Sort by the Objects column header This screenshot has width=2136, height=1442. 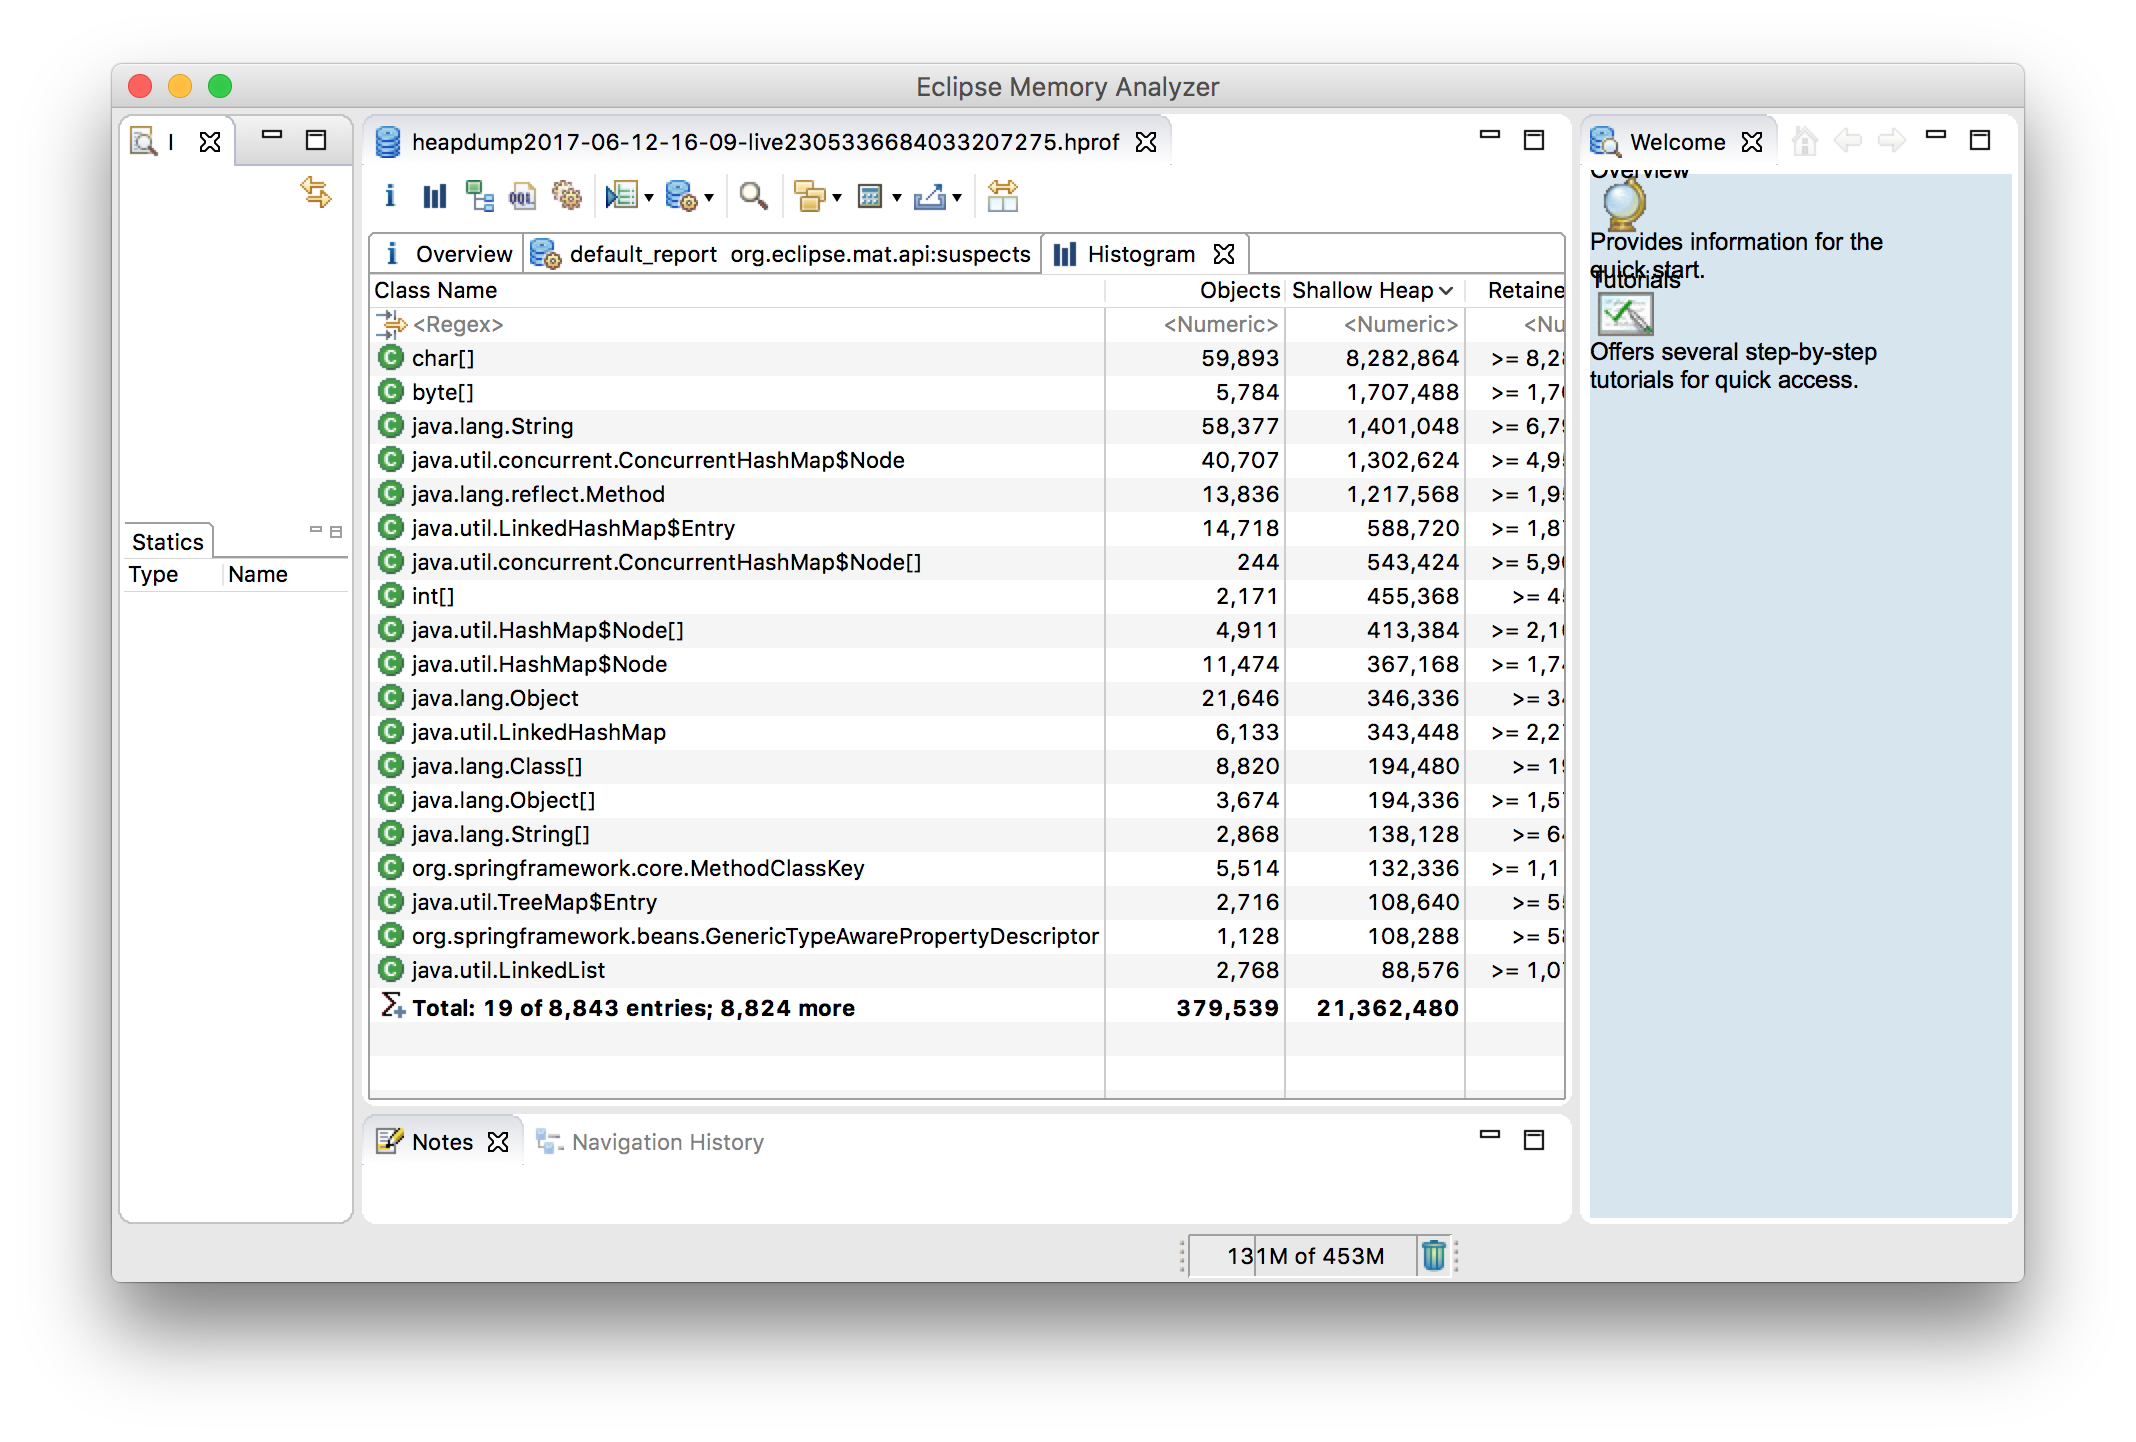click(x=1239, y=290)
